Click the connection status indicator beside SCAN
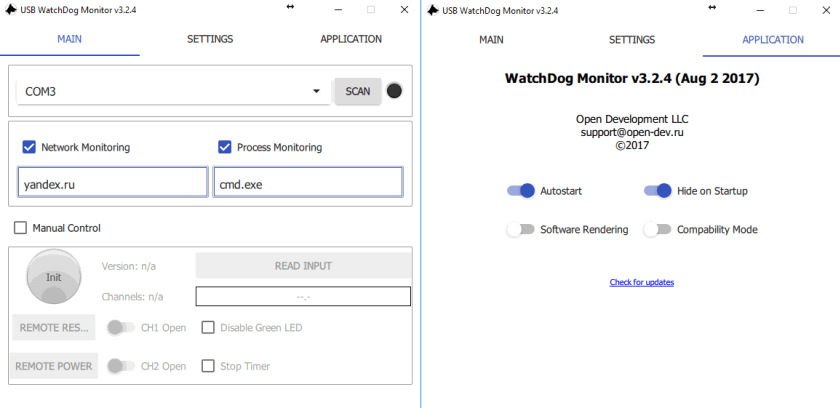840x408 pixels. click(x=394, y=91)
